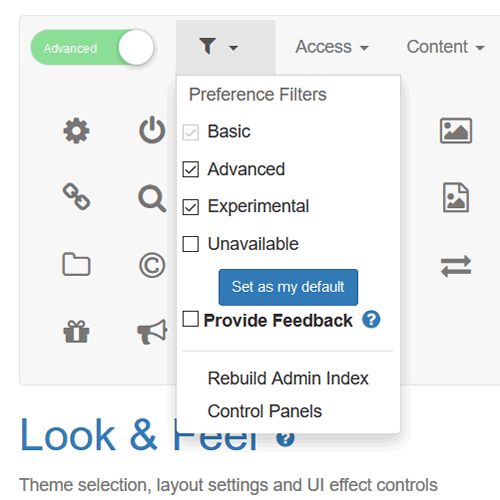This screenshot has width=500, height=500.
Task: Uncheck the Experimental filter checkbox
Action: (x=191, y=207)
